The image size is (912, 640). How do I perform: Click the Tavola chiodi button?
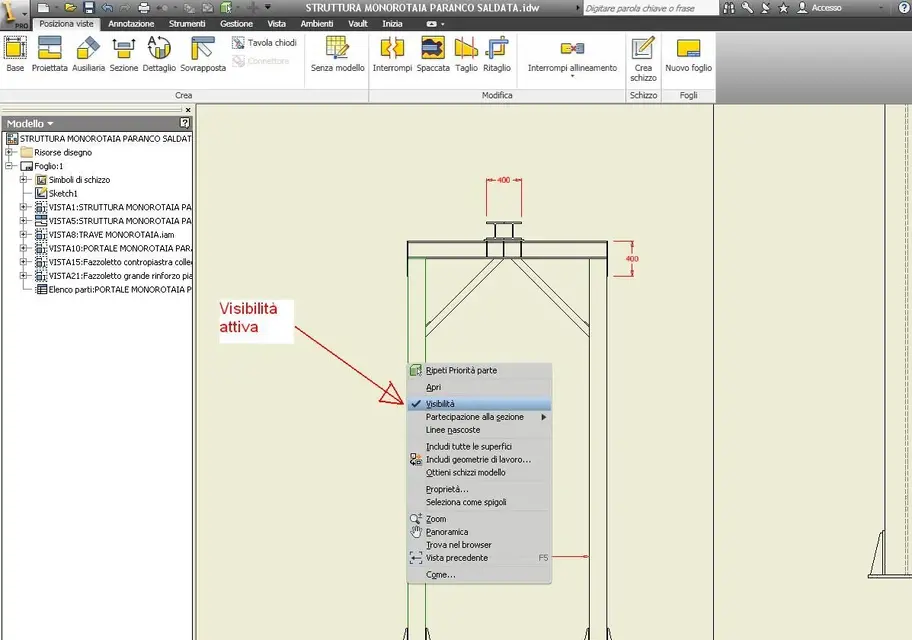pos(264,43)
